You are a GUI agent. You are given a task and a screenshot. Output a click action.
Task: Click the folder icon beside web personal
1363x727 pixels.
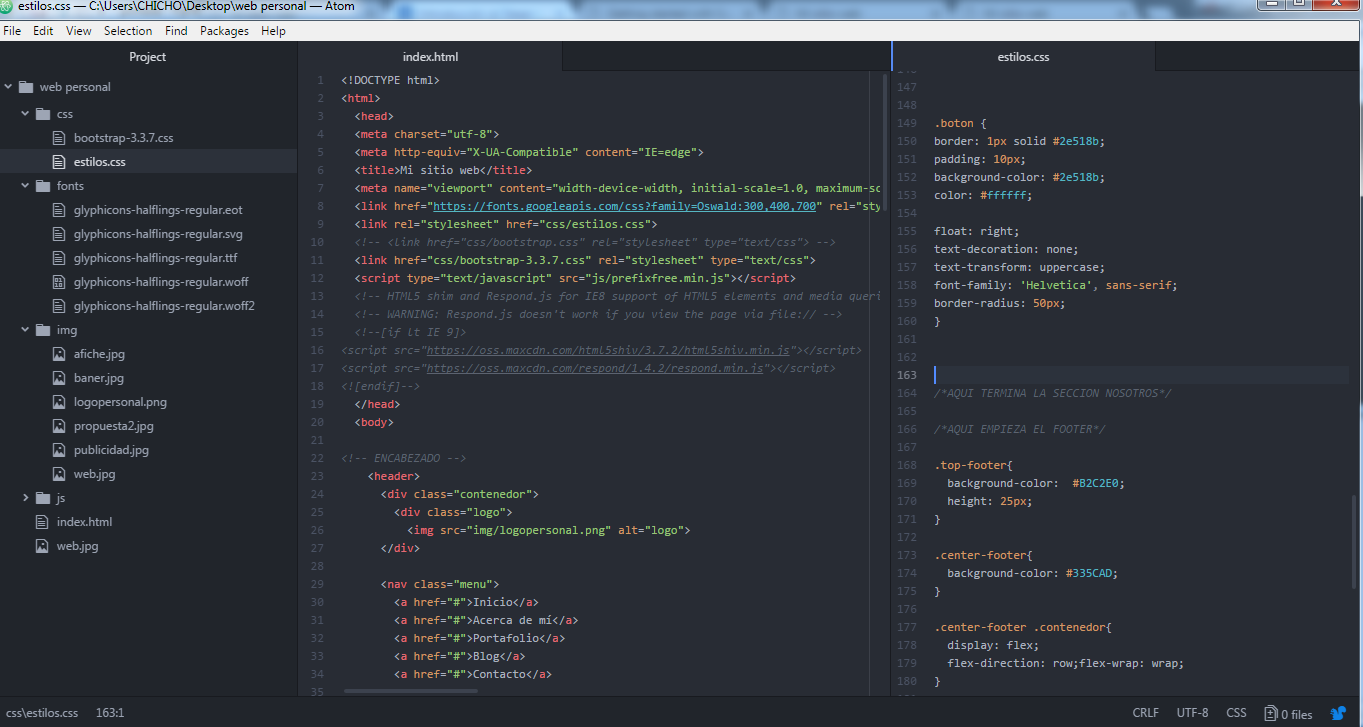point(26,87)
